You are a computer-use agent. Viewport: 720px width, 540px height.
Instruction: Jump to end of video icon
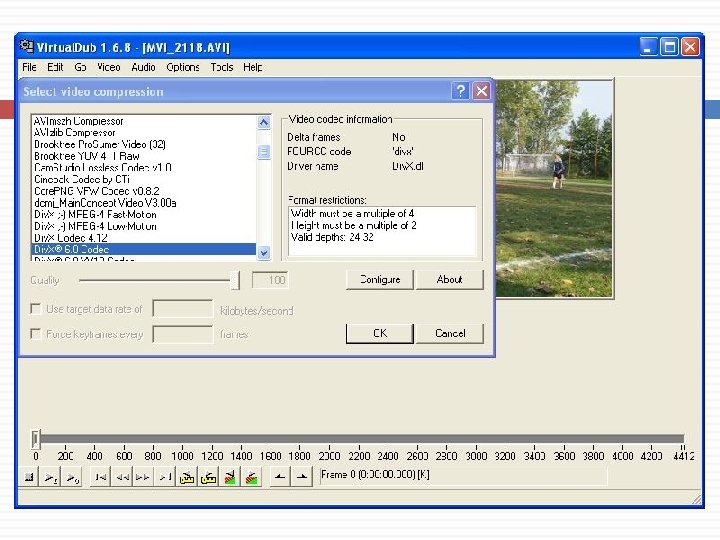165,478
